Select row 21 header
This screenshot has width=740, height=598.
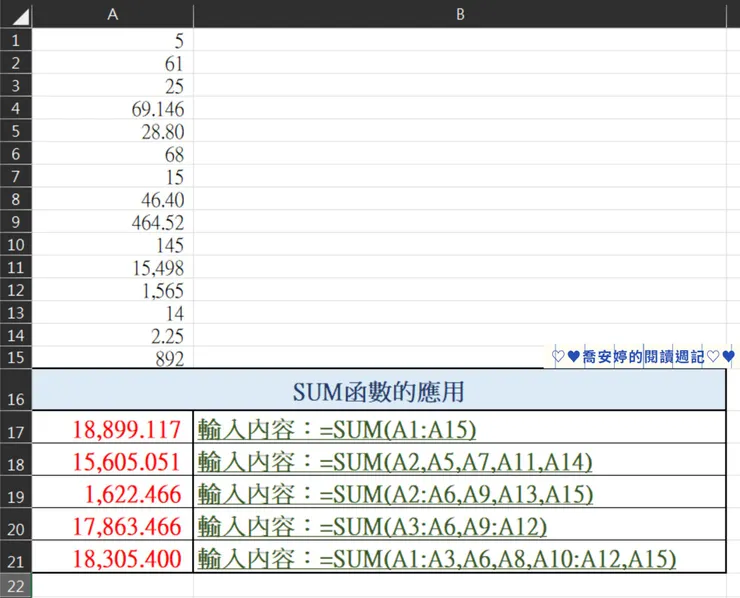tap(16, 556)
